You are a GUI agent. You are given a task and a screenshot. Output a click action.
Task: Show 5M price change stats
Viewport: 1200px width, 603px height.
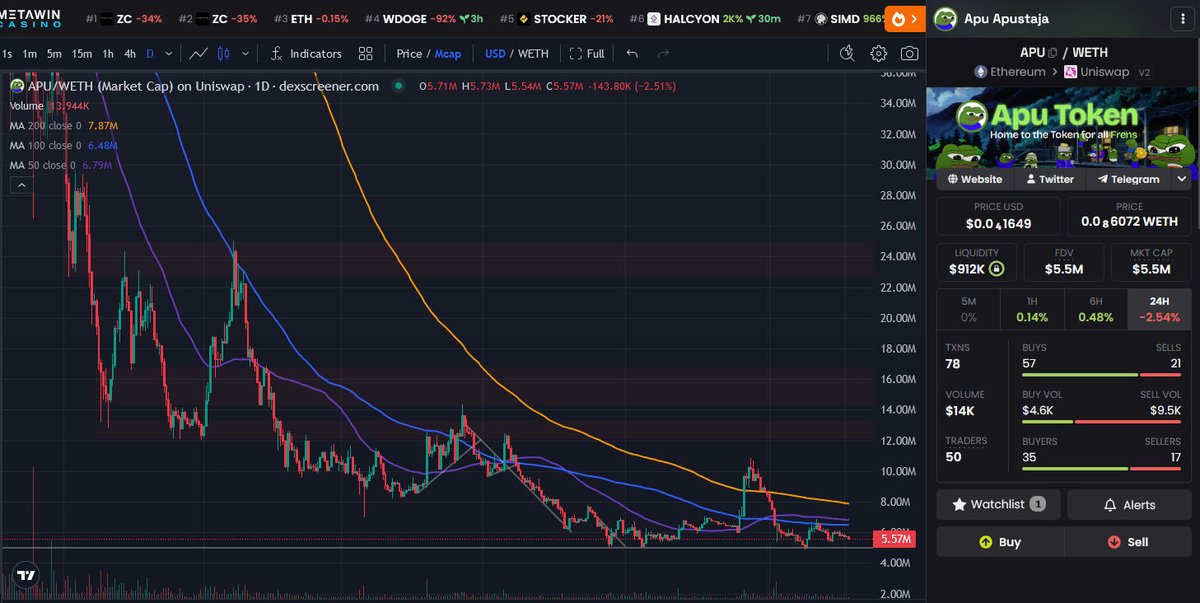(x=968, y=309)
